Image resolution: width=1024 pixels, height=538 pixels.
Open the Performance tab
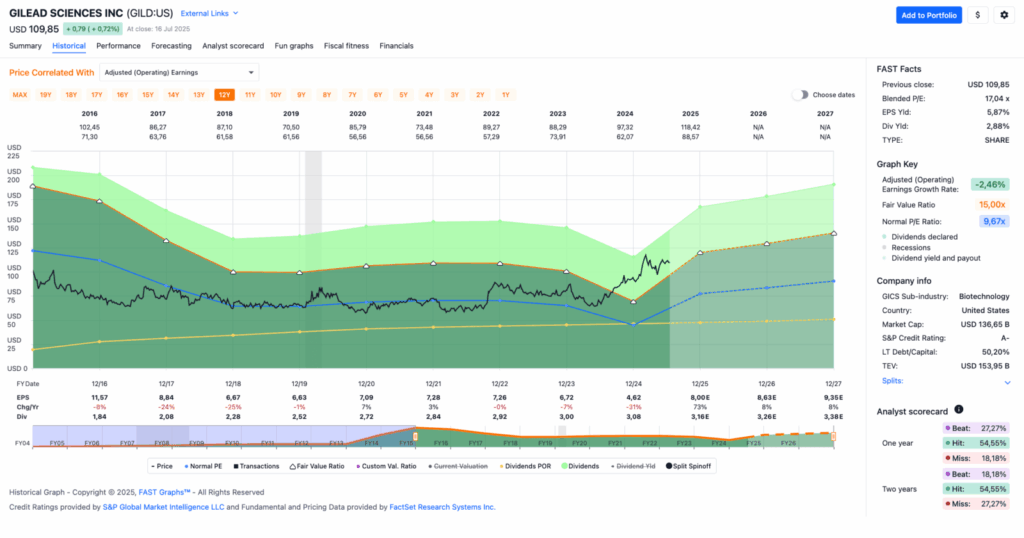tap(118, 46)
